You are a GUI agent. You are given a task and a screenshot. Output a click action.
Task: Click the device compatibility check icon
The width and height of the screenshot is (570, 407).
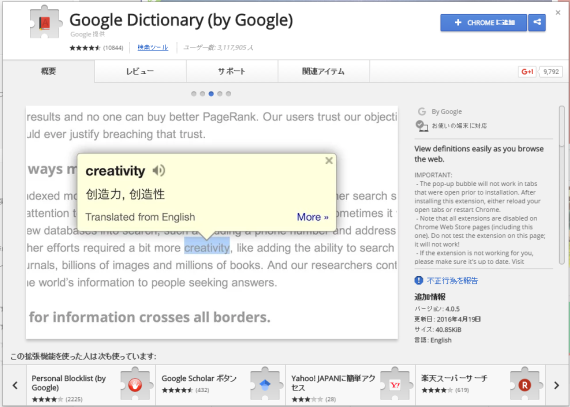pos(422,126)
